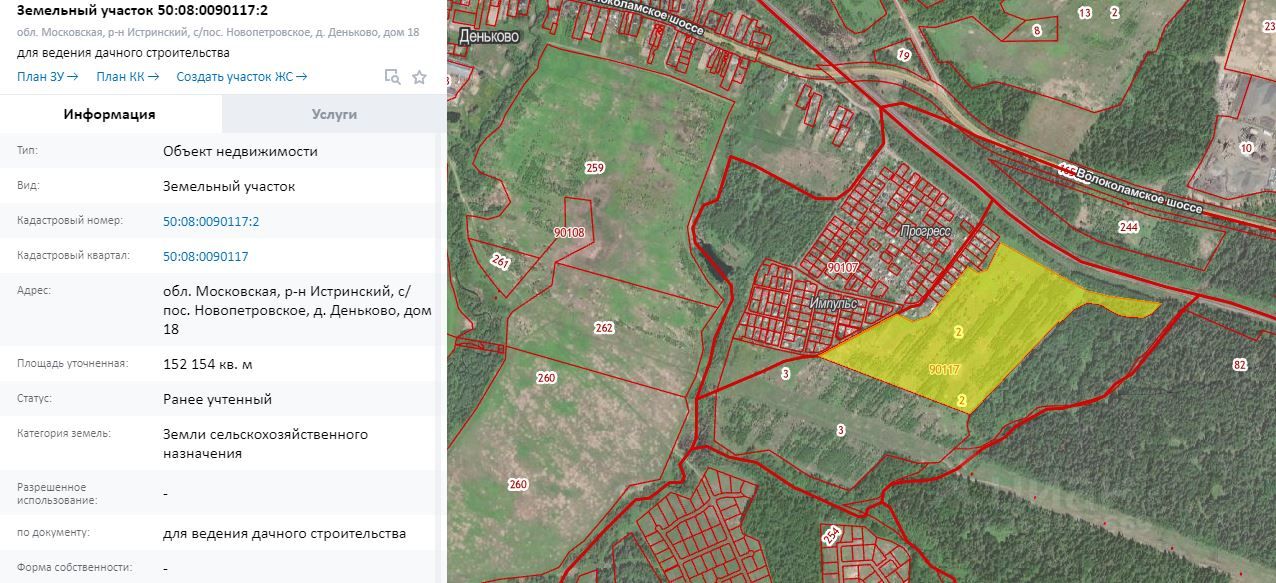This screenshot has height=583, width=1276.
Task: Select the Информация tab
Action: 110,114
